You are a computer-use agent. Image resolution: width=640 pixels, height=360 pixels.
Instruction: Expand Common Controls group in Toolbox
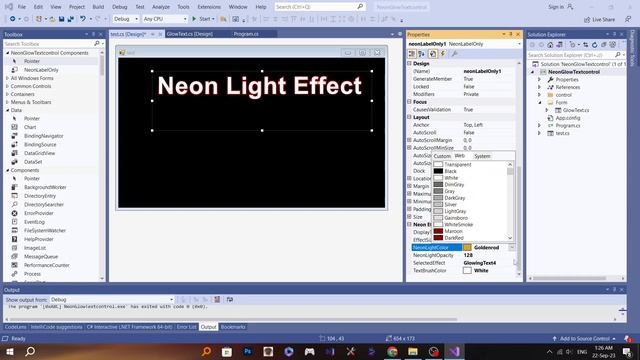coord(7,86)
